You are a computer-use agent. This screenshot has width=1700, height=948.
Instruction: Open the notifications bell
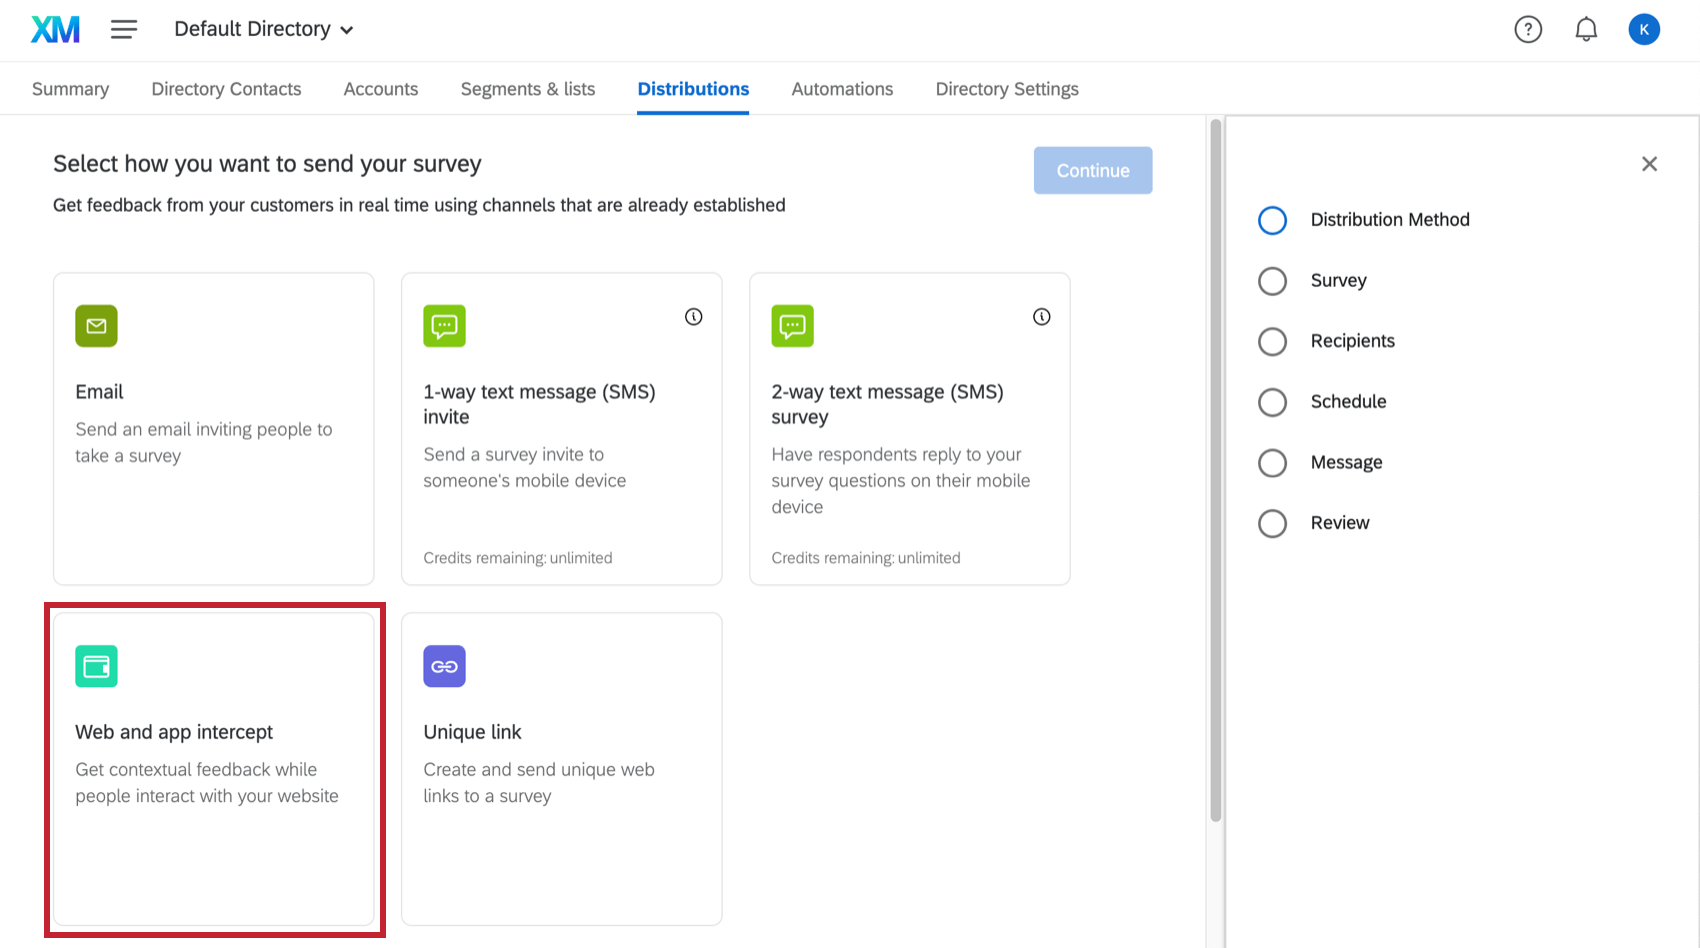tap(1586, 29)
